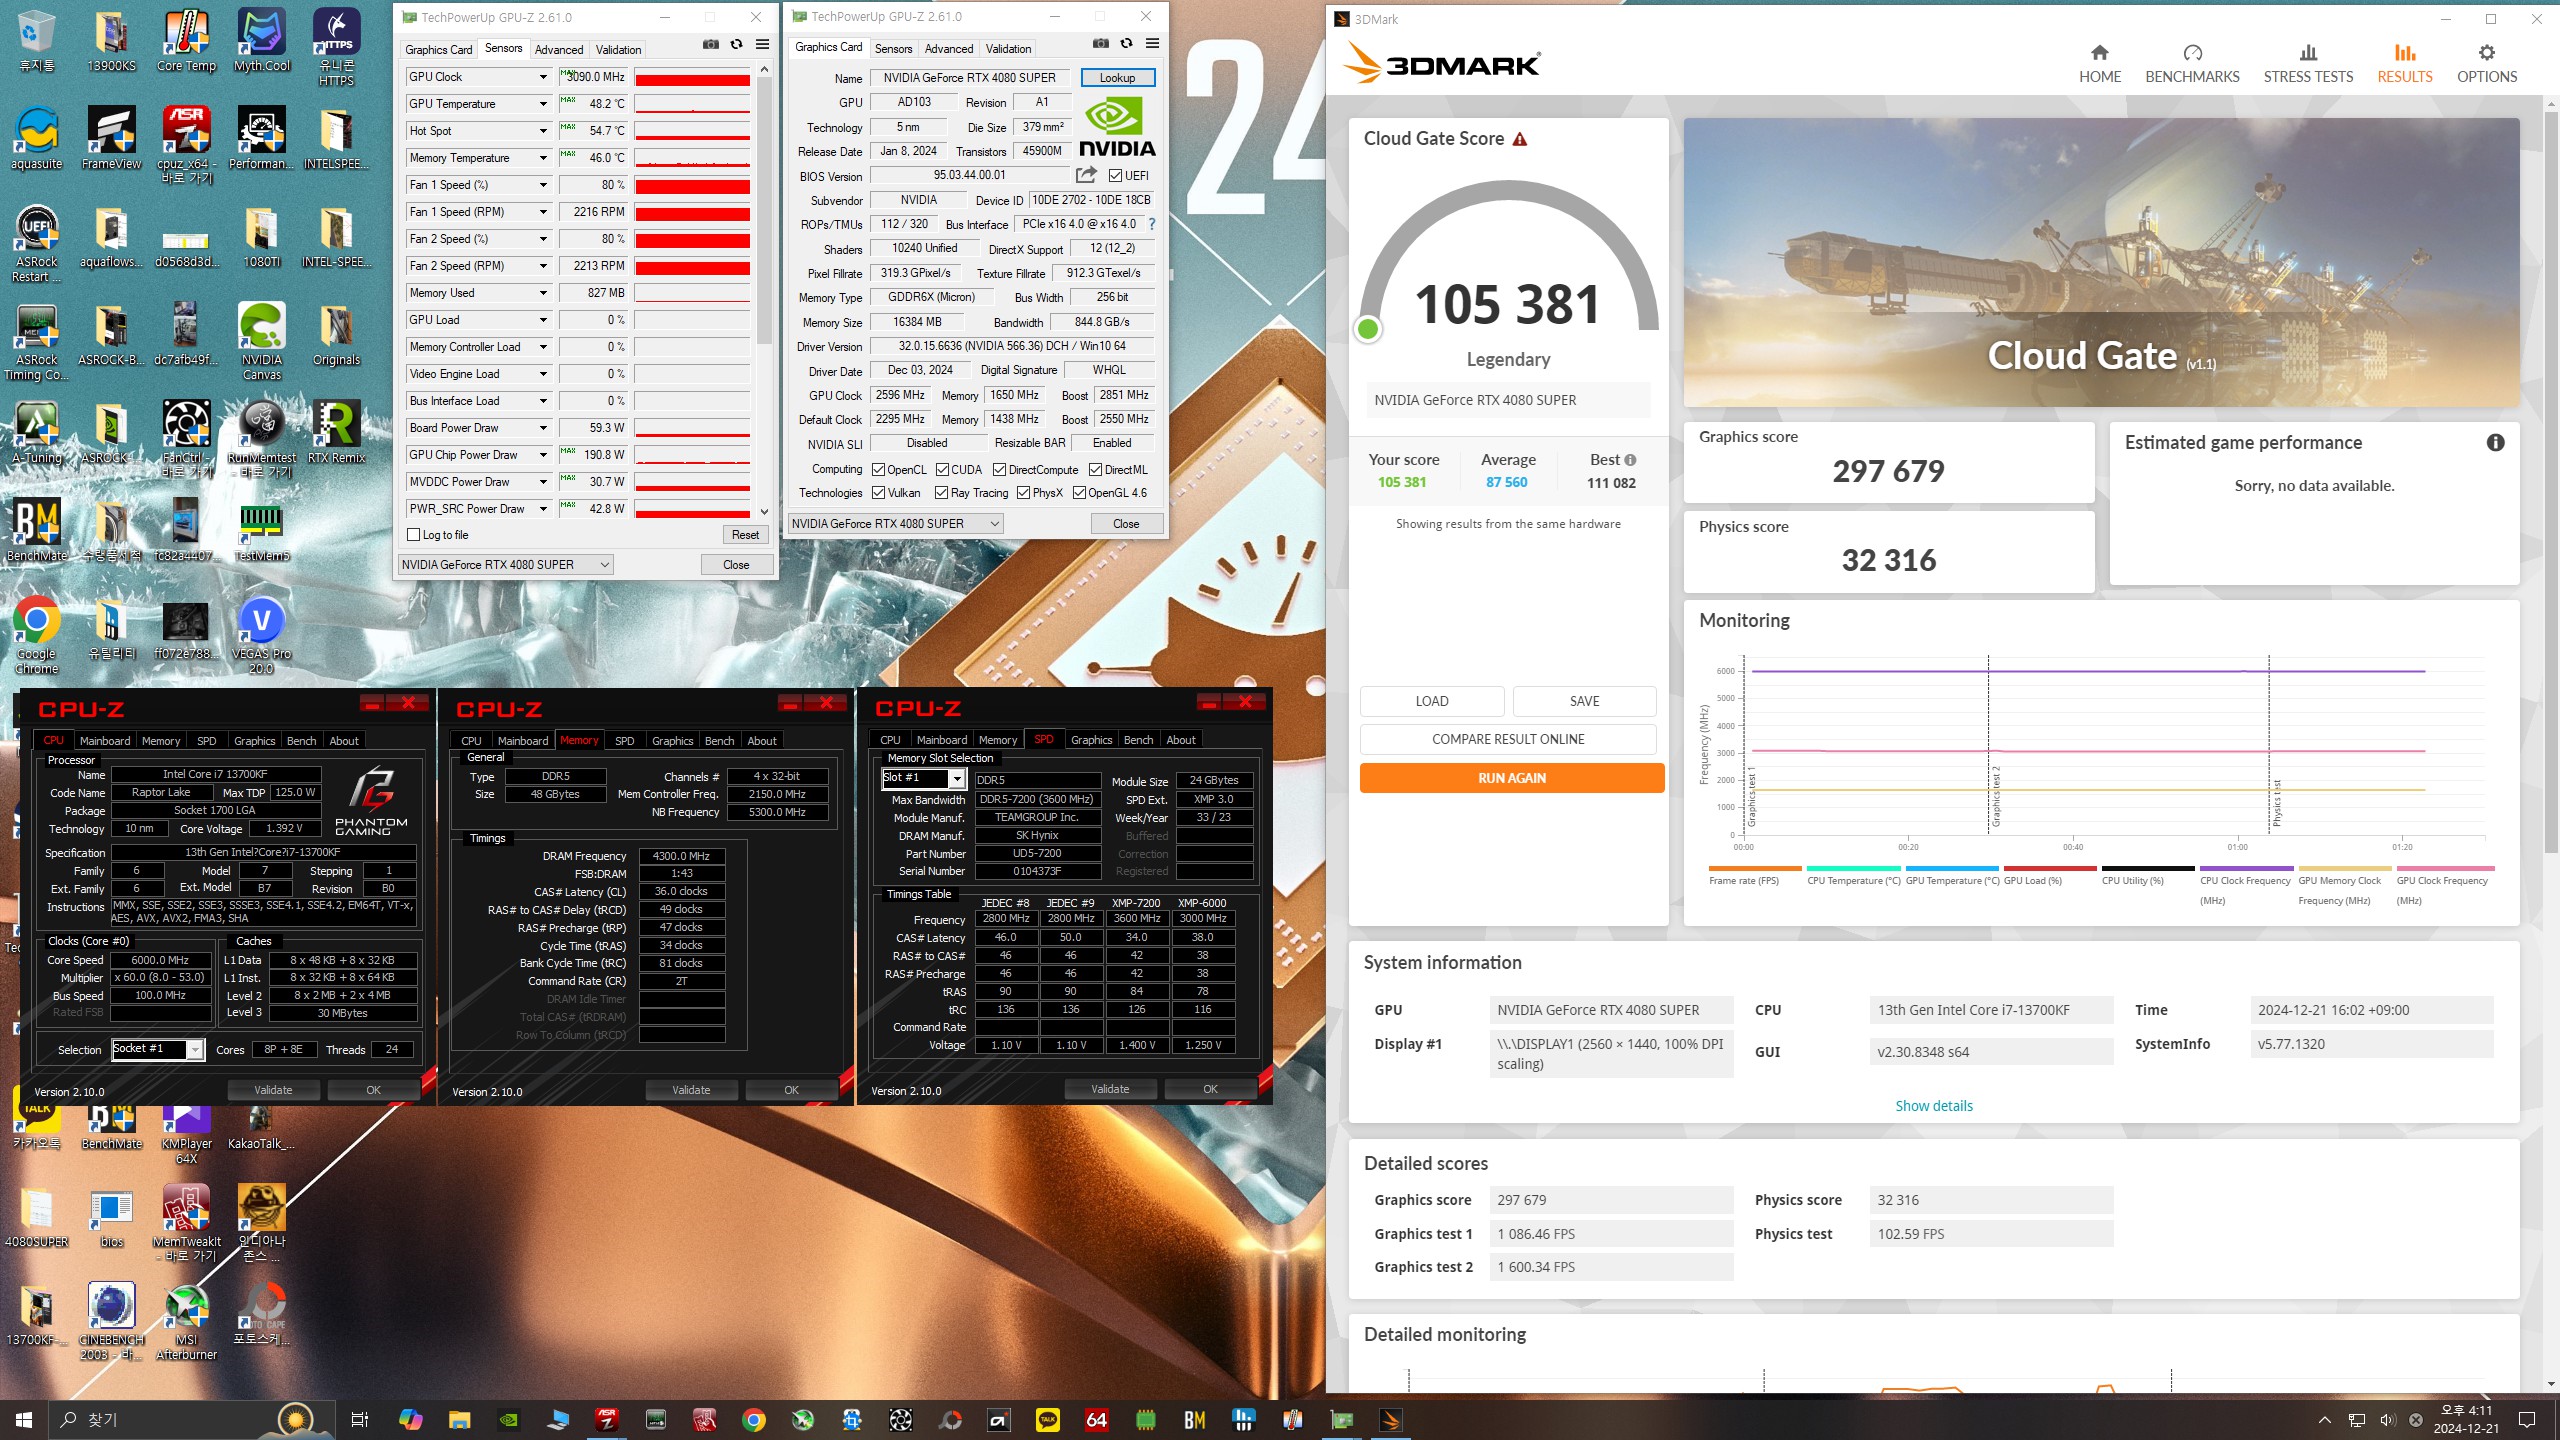Expand Board Power Draw sensor dropdown
This screenshot has height=1440, width=2560.
[543, 428]
